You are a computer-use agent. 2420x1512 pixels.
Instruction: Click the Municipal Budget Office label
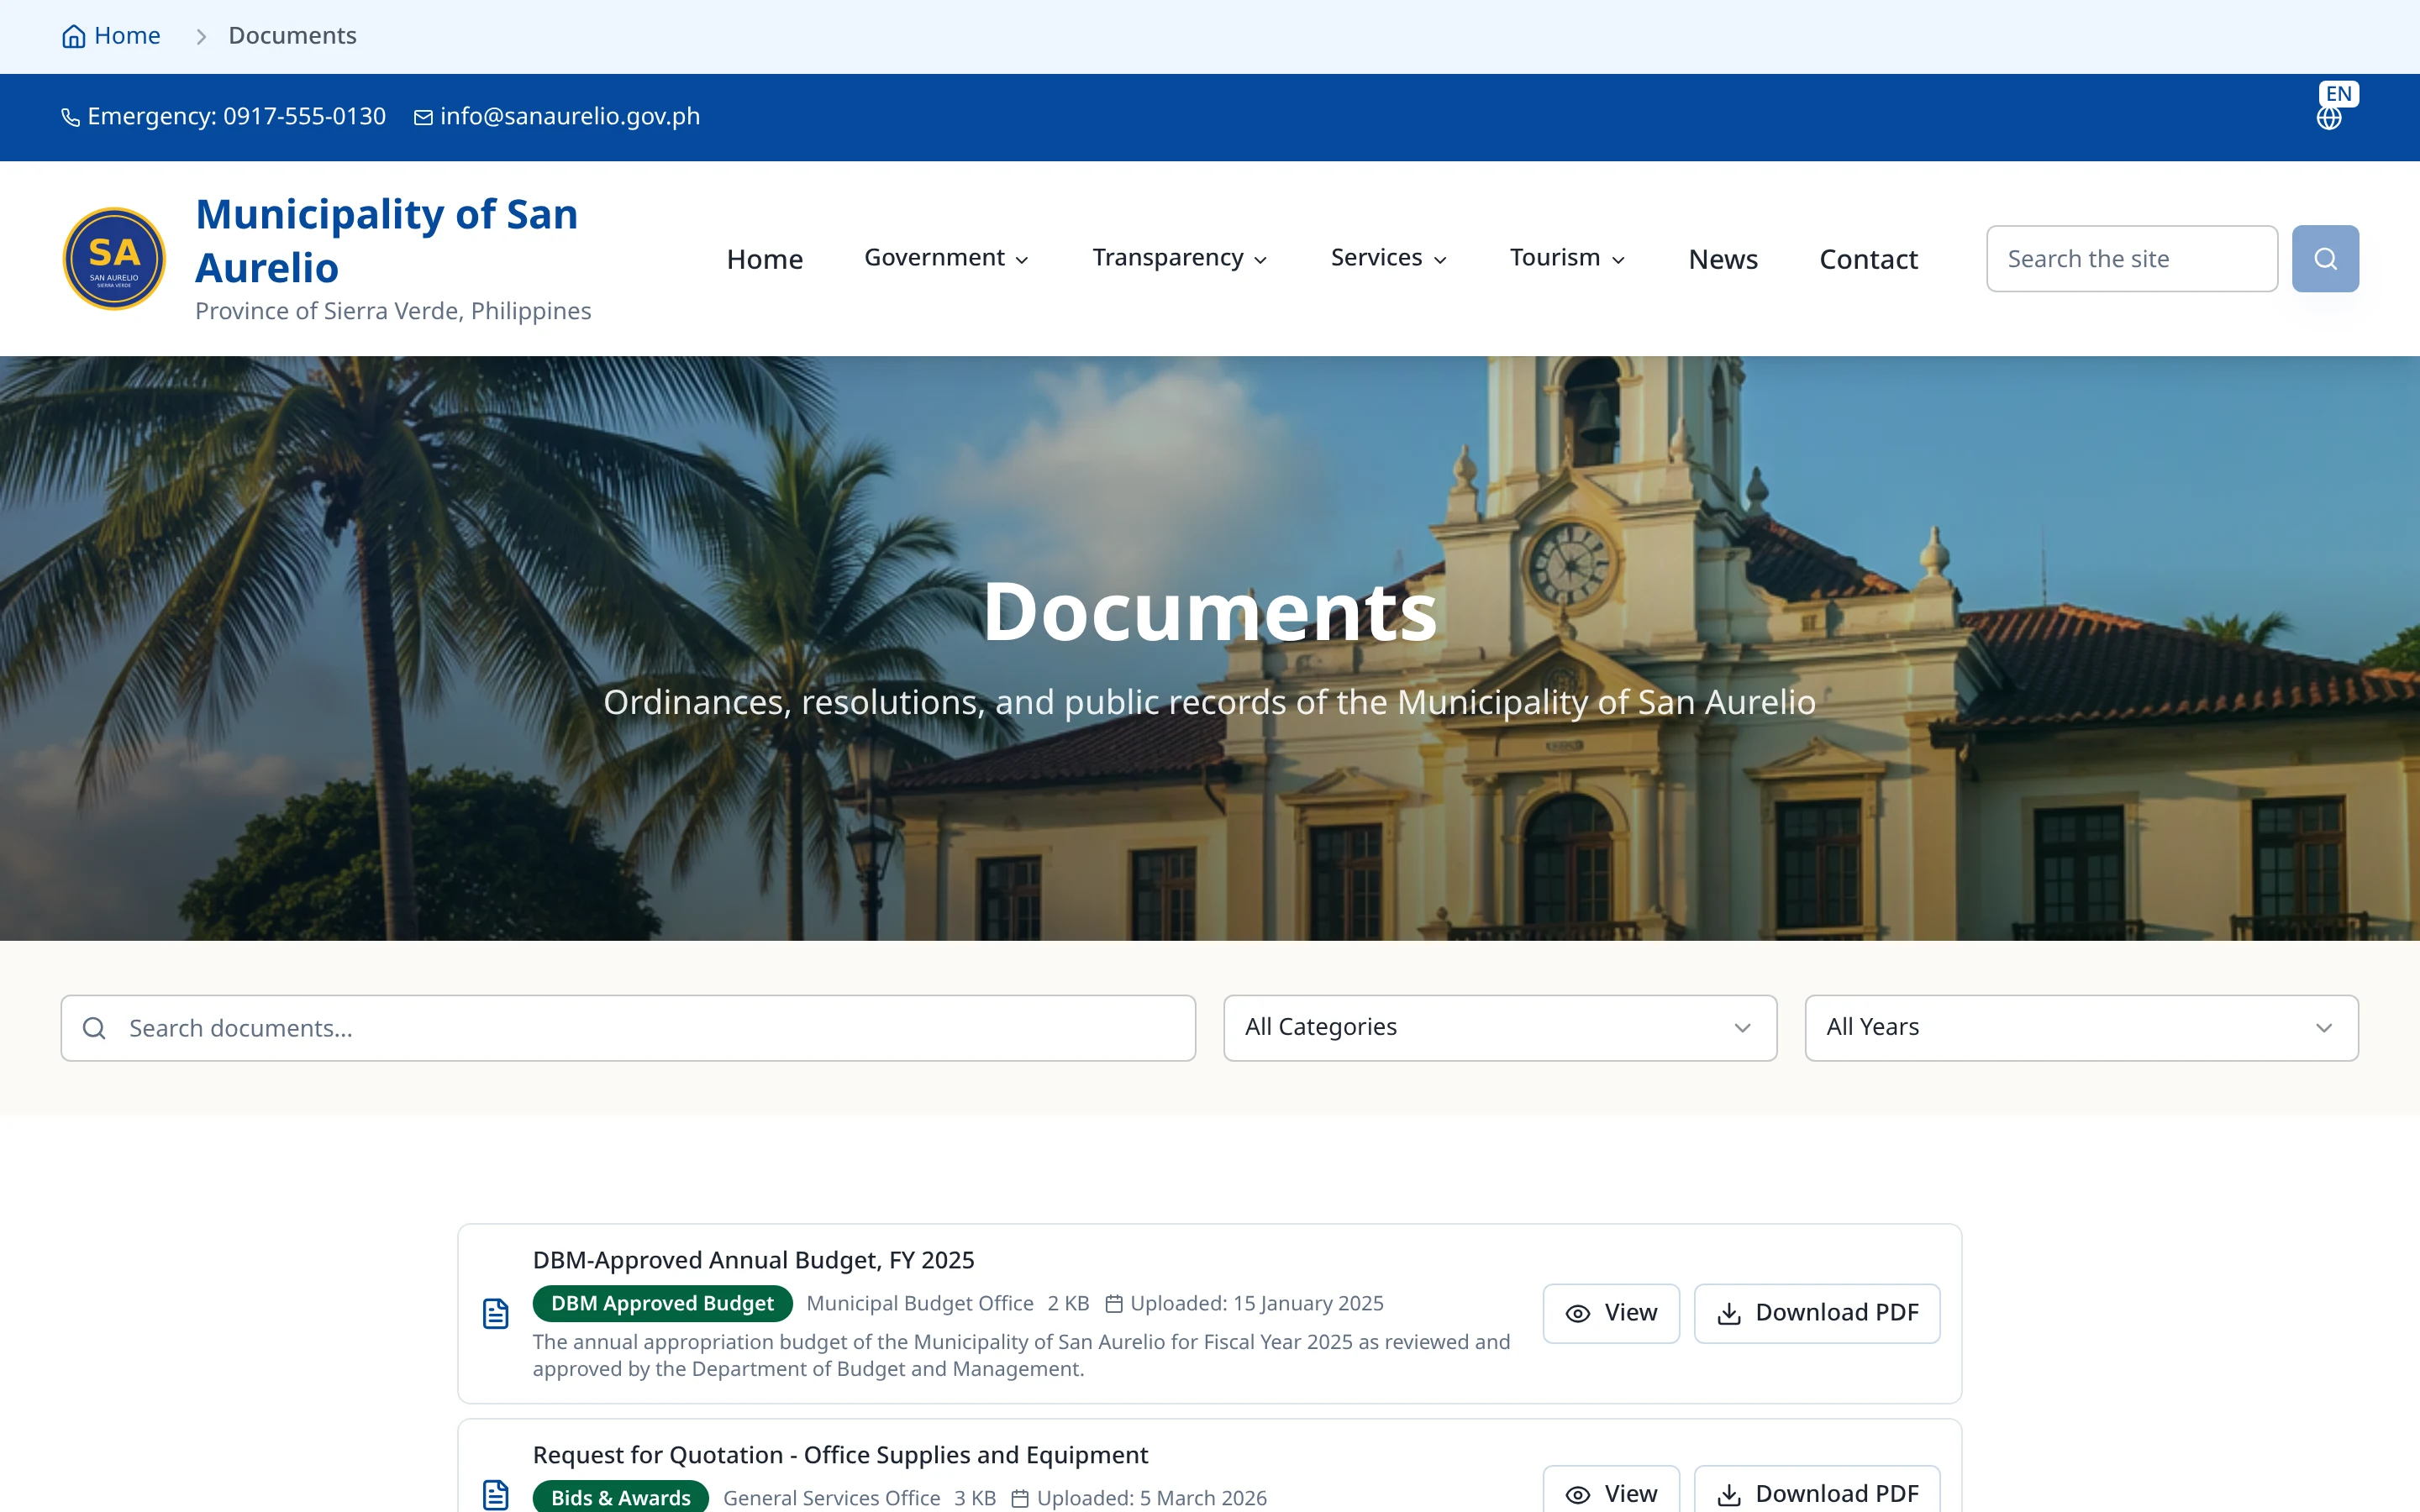tap(920, 1304)
